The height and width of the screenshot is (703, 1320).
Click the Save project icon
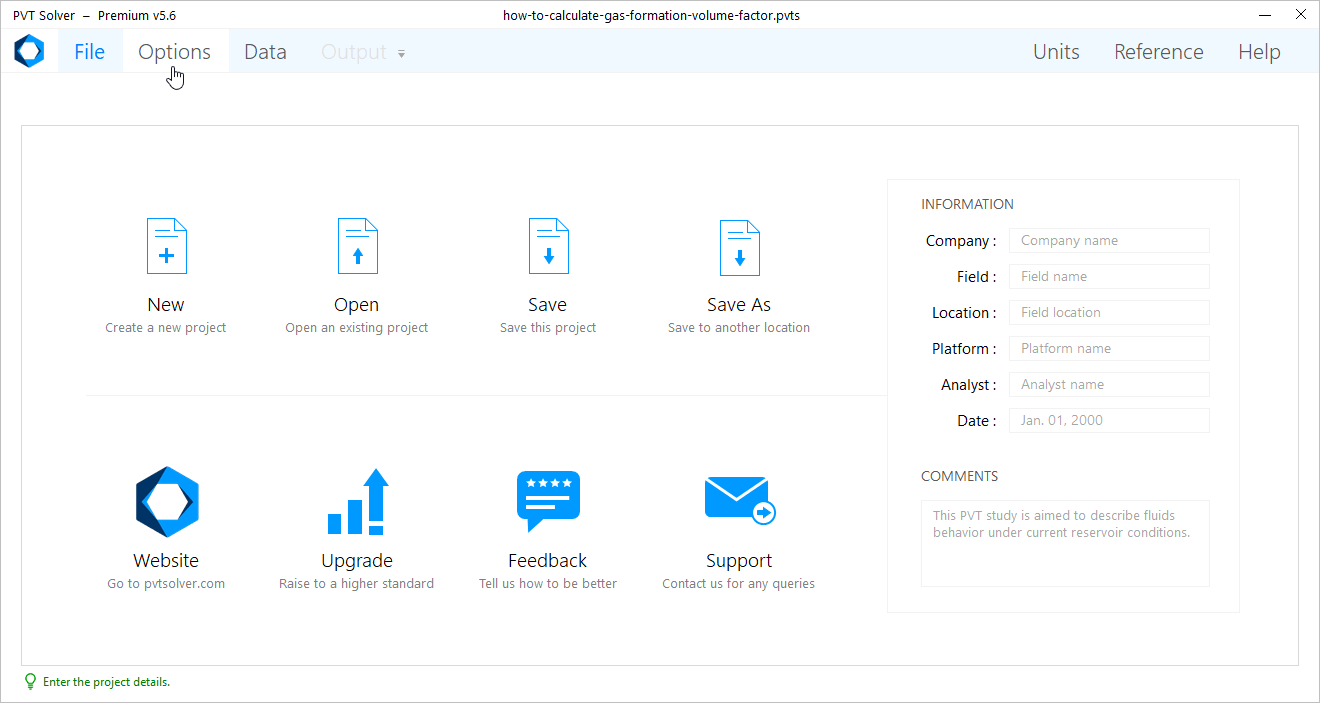pyautogui.click(x=548, y=246)
